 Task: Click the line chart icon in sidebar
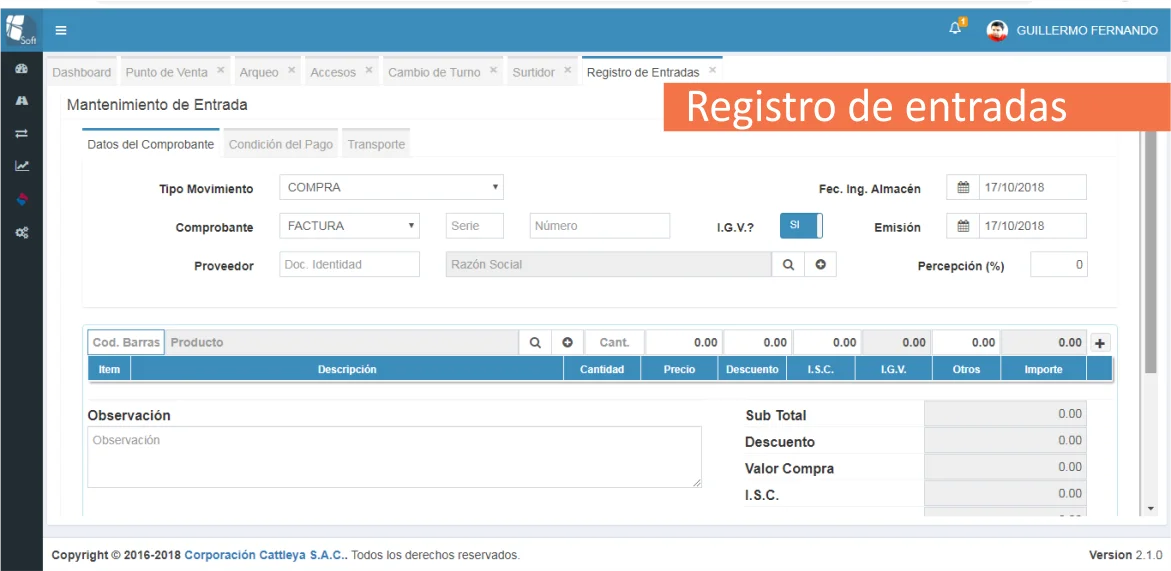pyautogui.click(x=21, y=166)
